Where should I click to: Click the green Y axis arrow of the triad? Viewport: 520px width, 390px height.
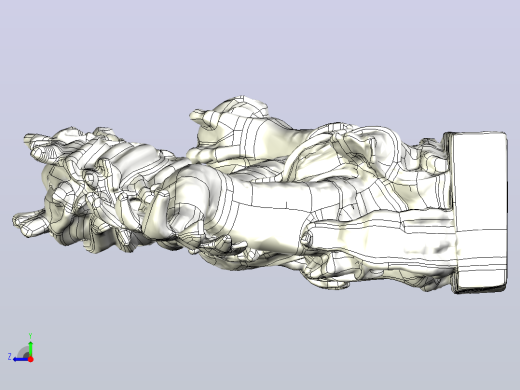pyautogui.click(x=30, y=348)
